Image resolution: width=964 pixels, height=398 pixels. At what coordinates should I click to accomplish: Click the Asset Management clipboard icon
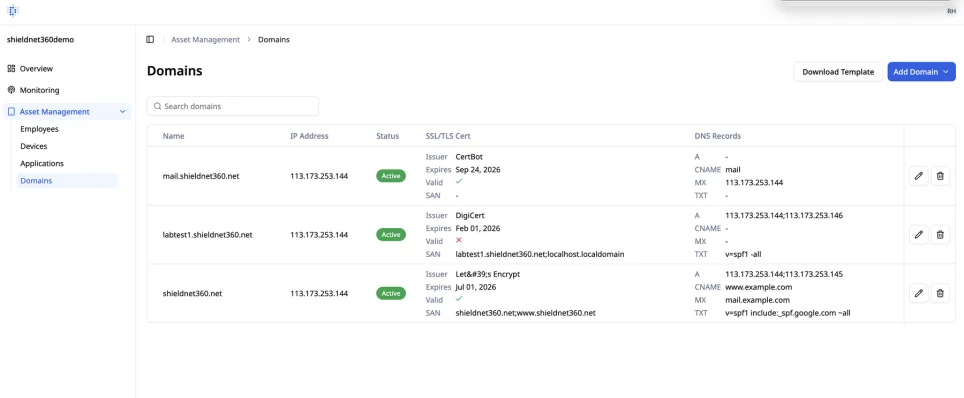11,111
